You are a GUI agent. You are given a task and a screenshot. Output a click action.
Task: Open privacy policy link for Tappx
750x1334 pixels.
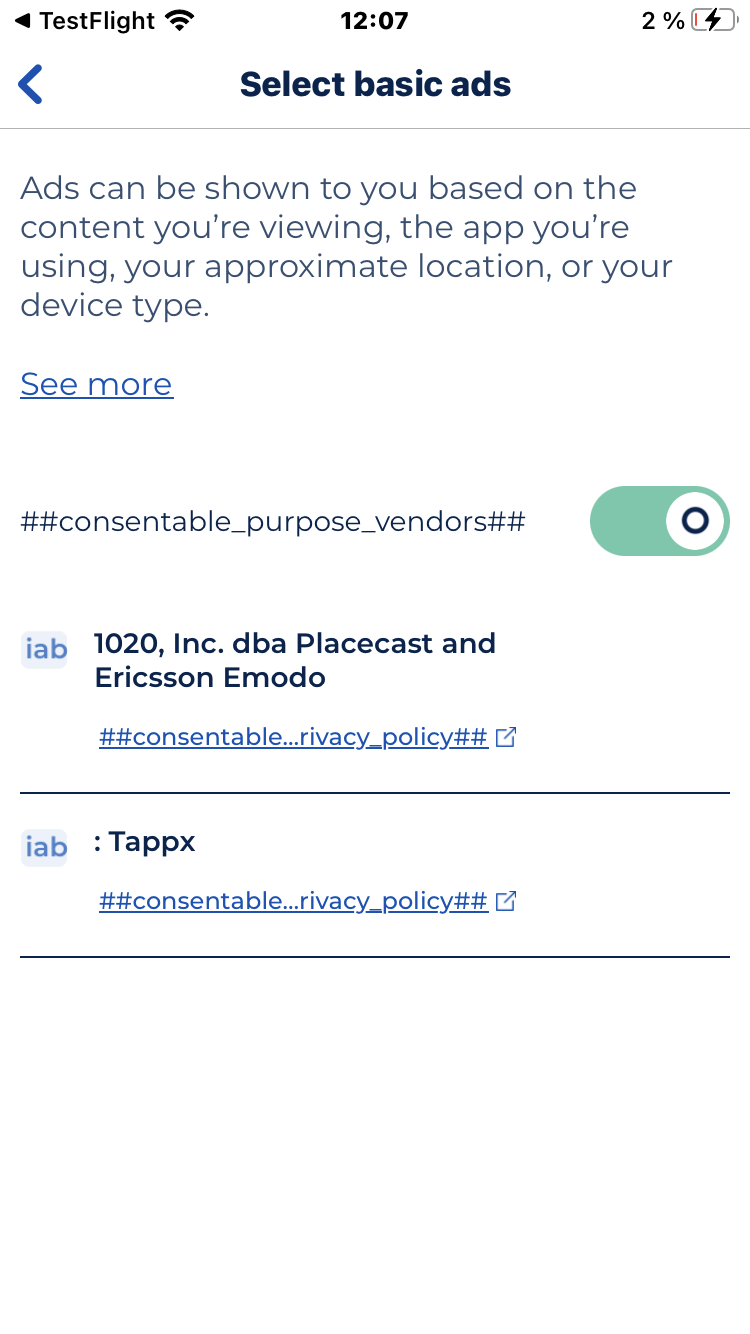point(293,901)
